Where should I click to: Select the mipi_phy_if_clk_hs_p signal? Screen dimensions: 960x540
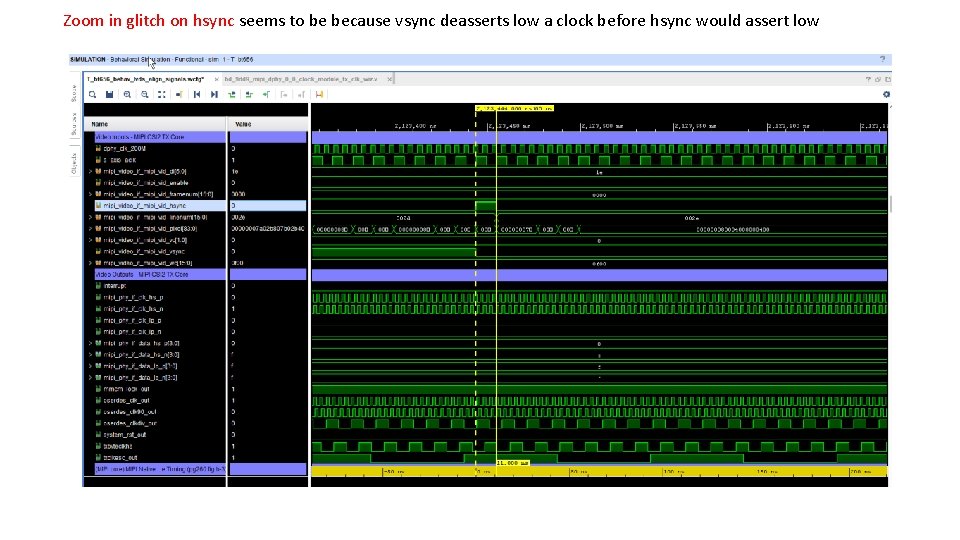point(133,298)
